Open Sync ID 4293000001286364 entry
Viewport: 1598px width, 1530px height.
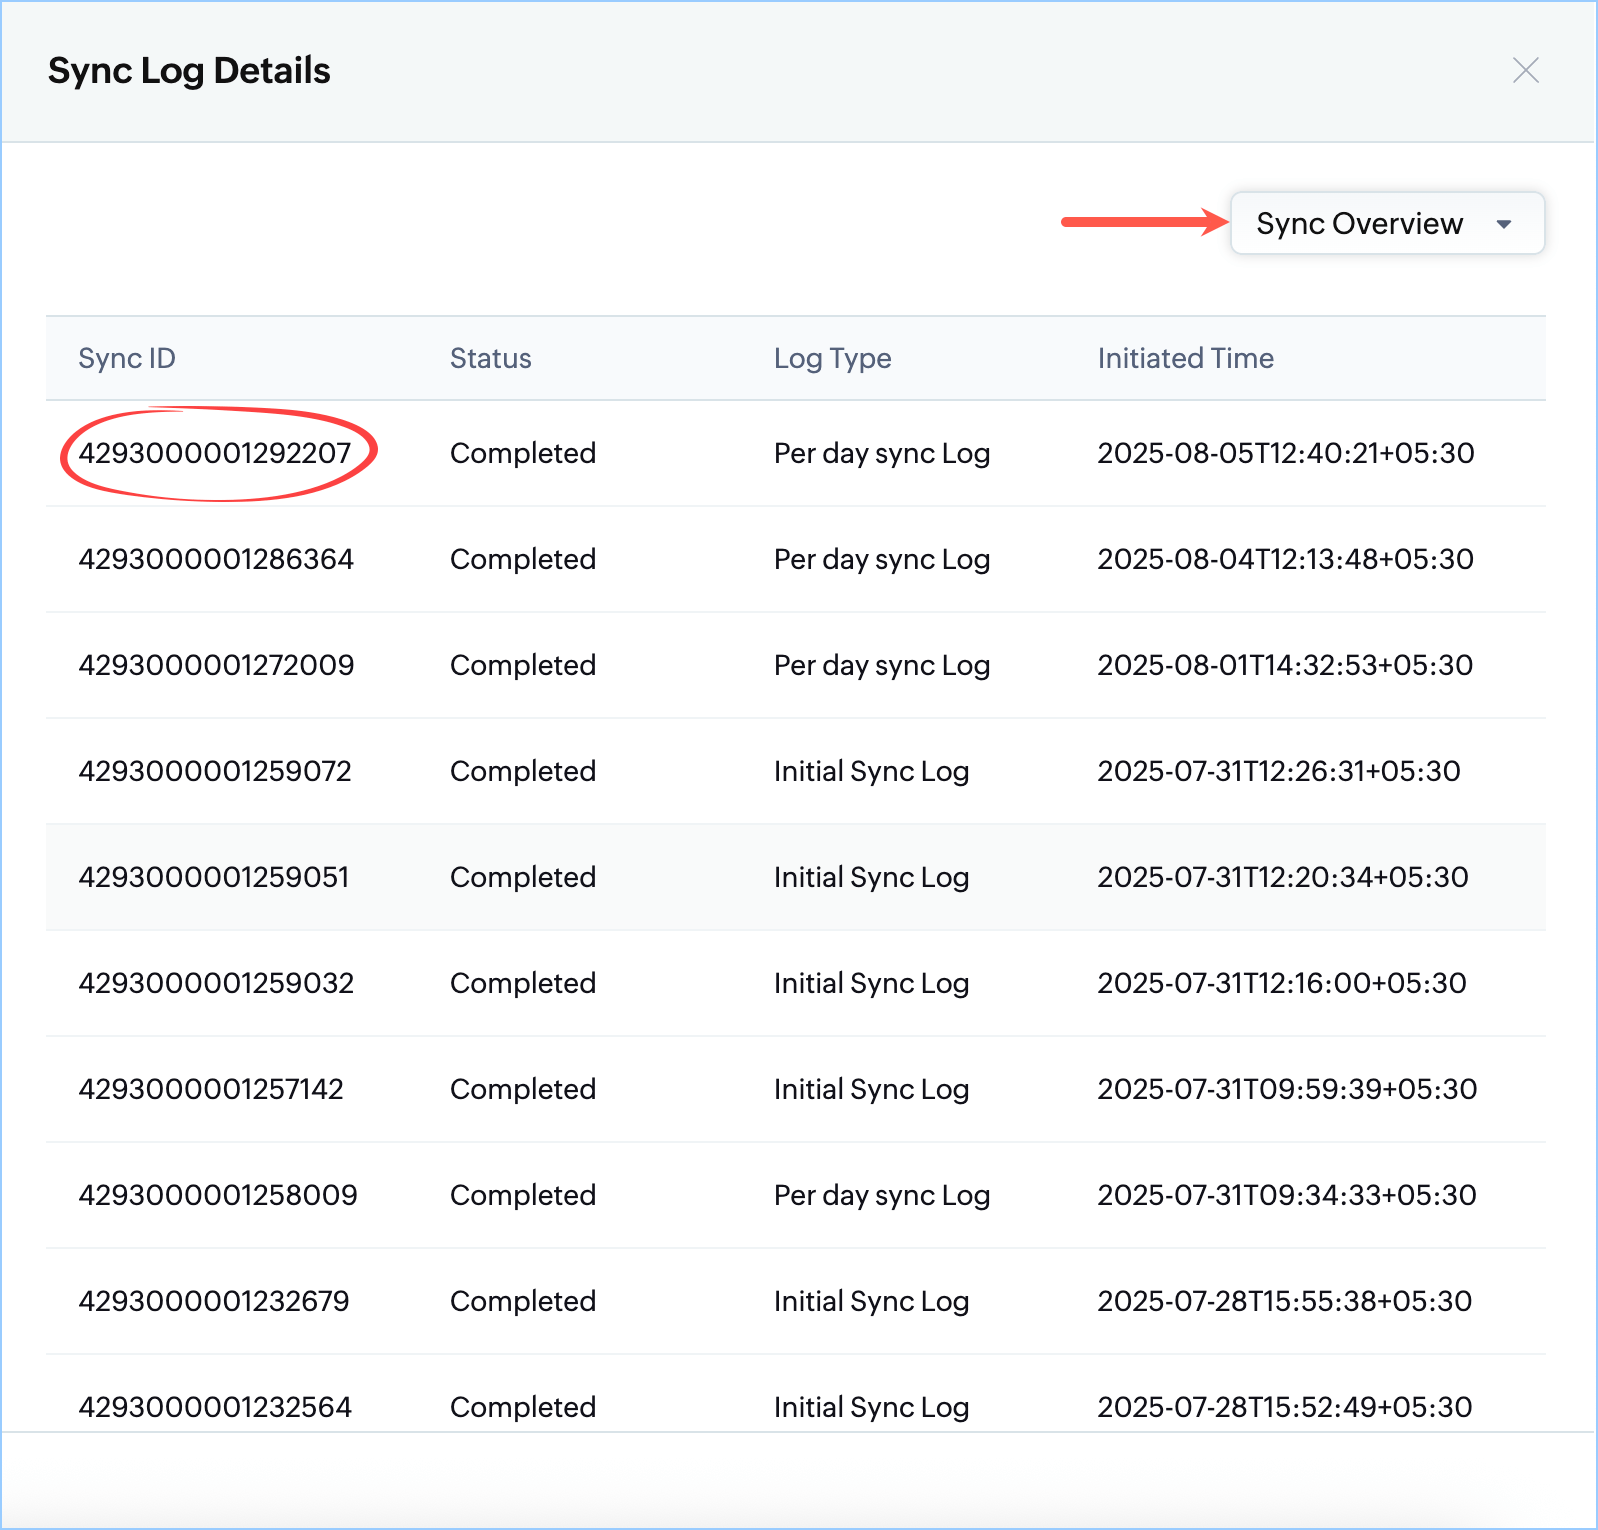point(216,560)
